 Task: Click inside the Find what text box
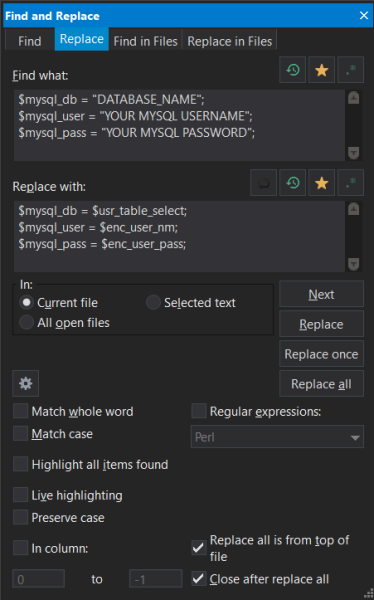click(x=179, y=125)
